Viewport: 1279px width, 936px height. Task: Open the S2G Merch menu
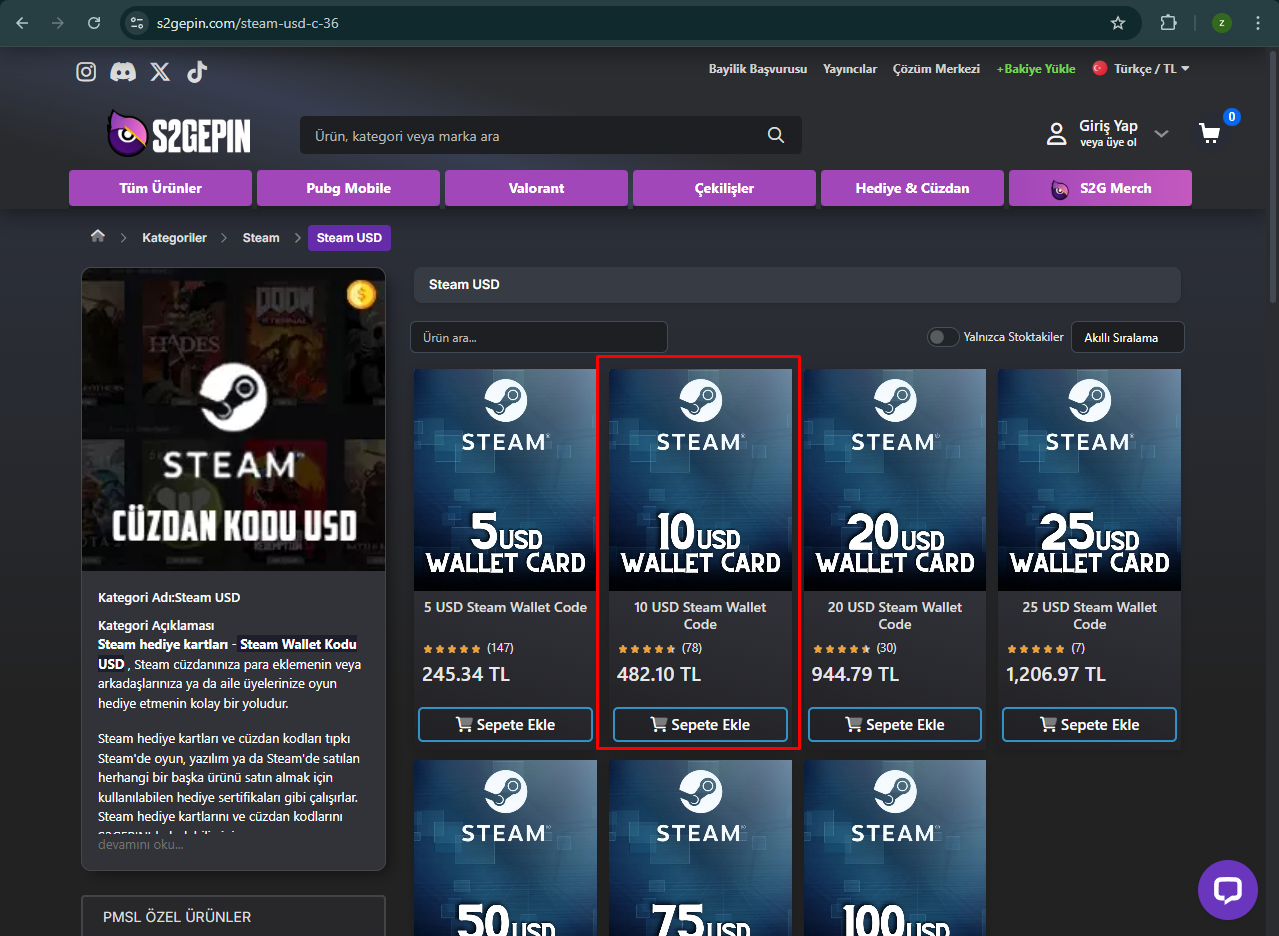click(x=1100, y=188)
